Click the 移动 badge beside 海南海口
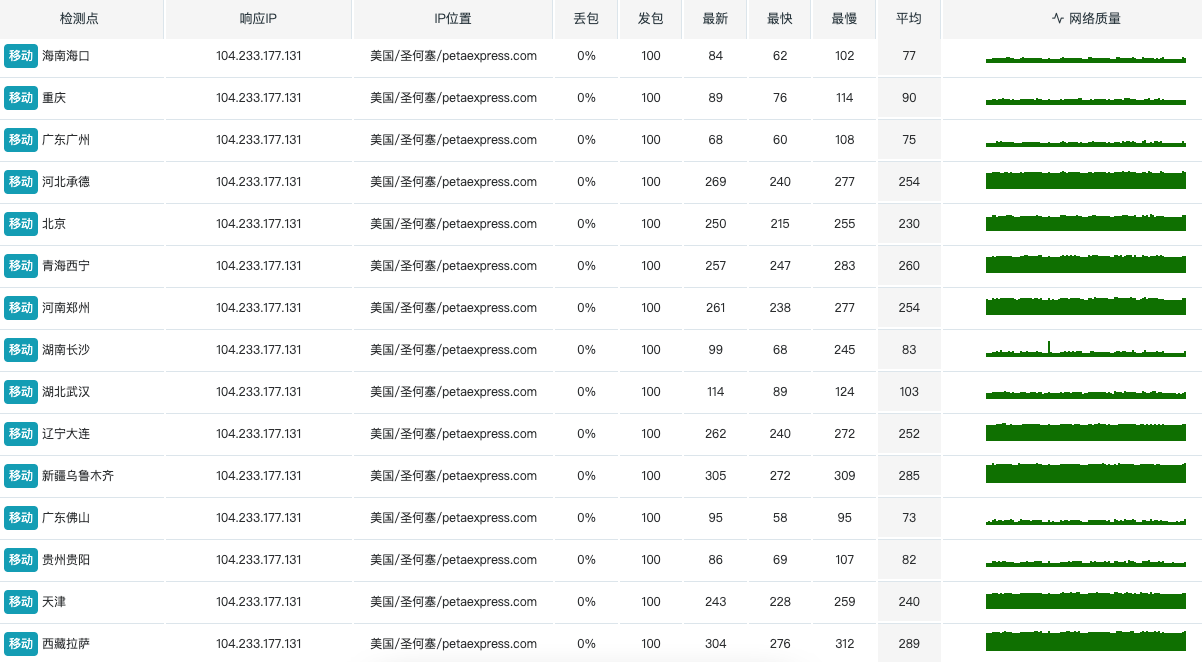1202x662 pixels. 21,56
